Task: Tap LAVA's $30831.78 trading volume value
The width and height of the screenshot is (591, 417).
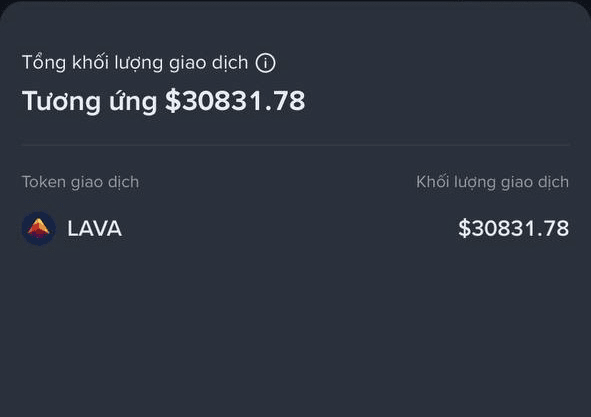Action: pos(513,228)
